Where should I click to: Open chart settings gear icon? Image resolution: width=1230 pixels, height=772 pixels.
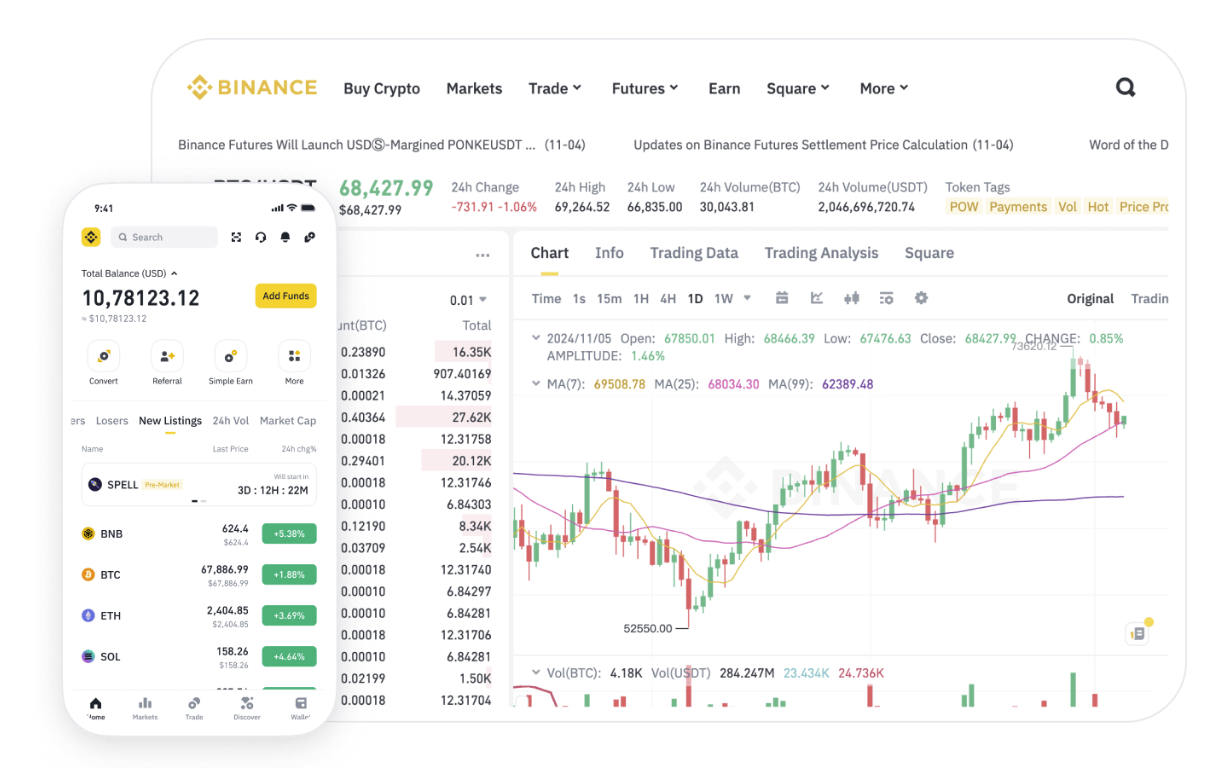coord(920,298)
